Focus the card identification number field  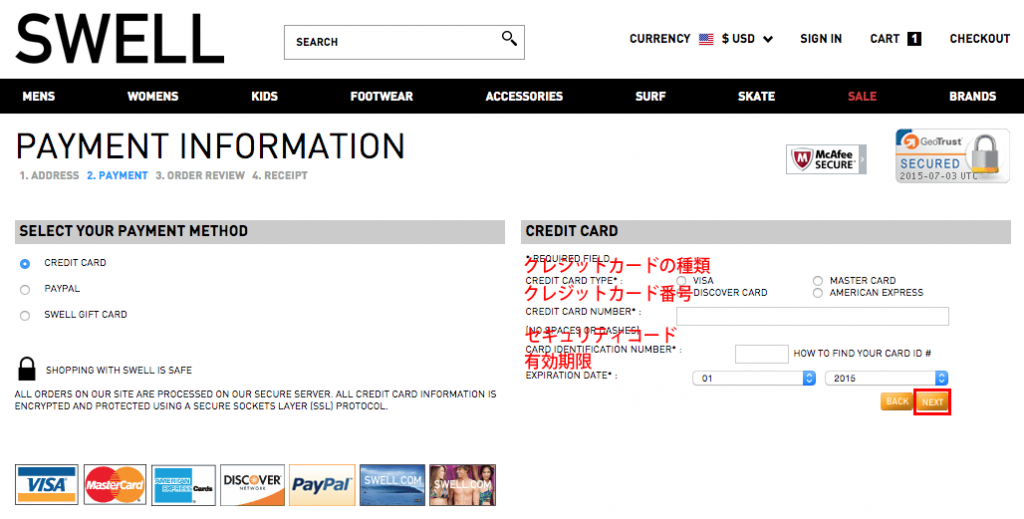point(761,354)
